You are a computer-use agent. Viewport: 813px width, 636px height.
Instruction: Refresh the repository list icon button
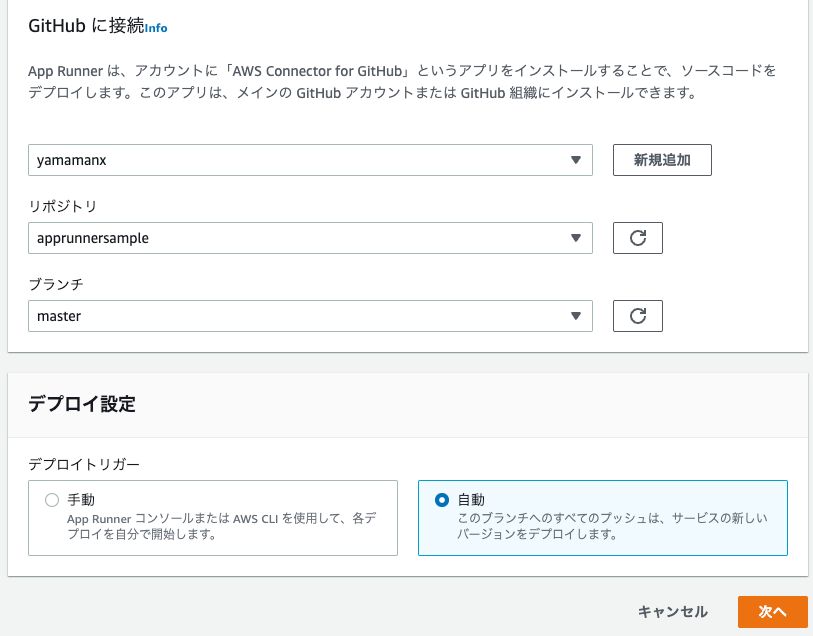(638, 238)
